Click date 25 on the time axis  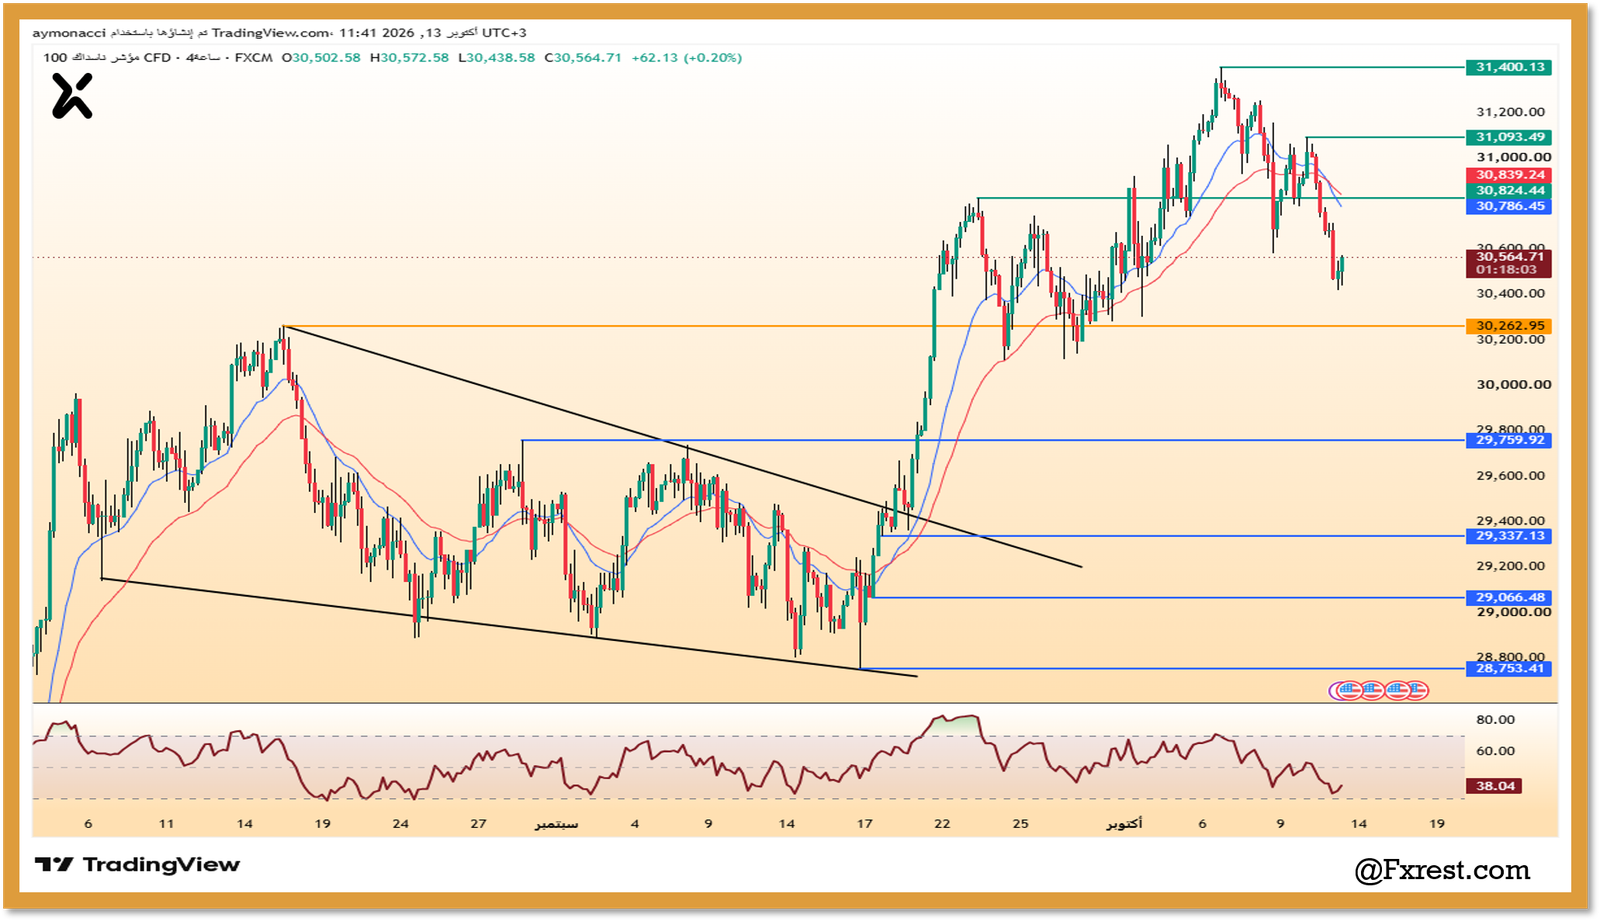[1020, 824]
